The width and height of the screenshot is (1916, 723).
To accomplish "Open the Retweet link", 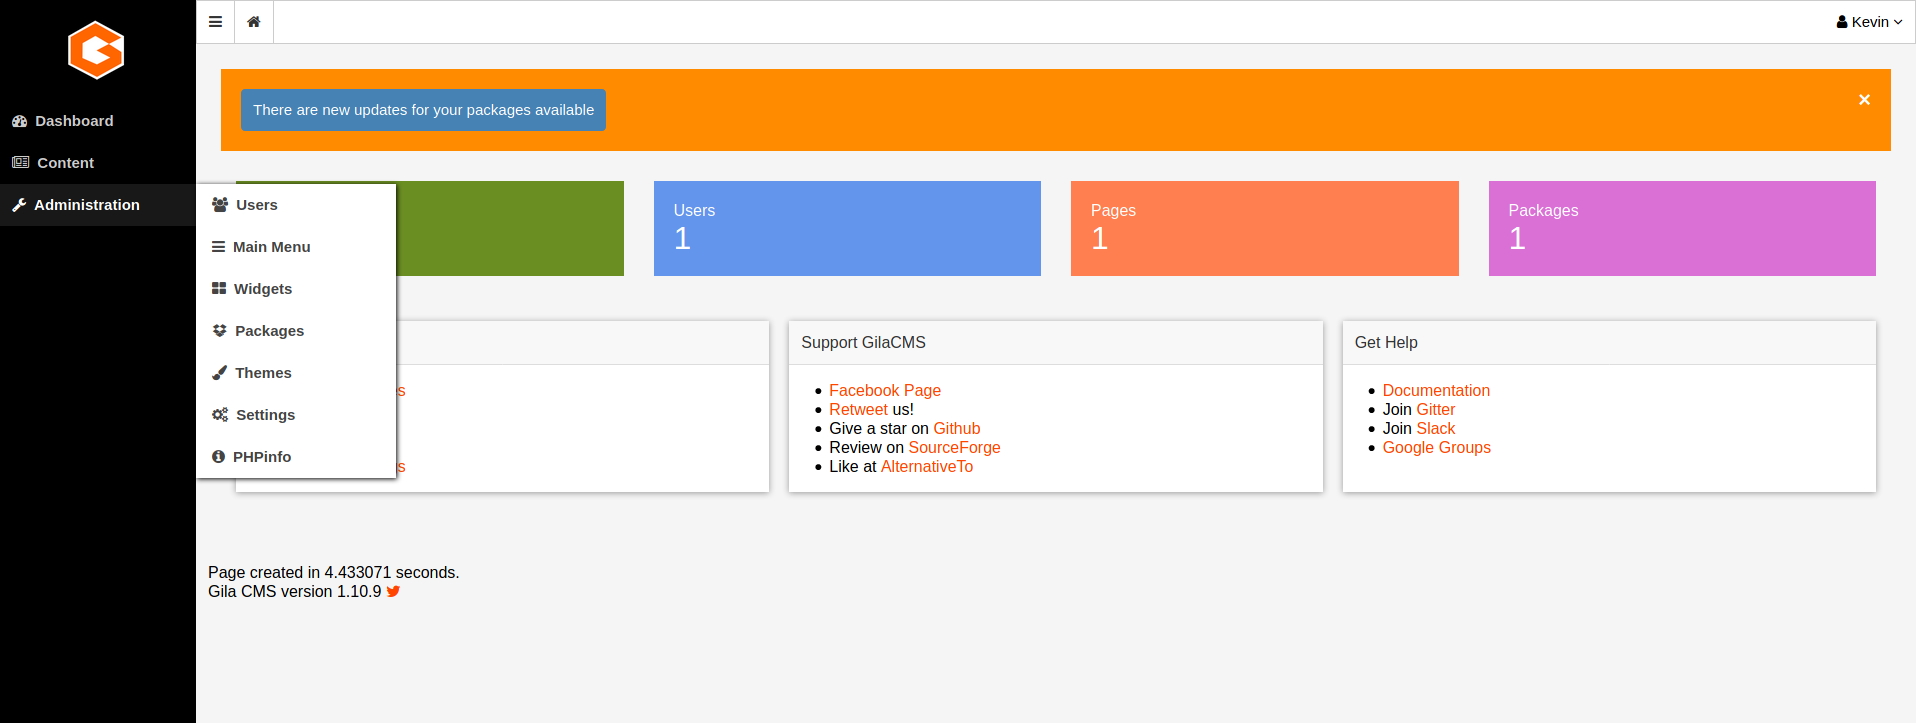I will tap(858, 410).
